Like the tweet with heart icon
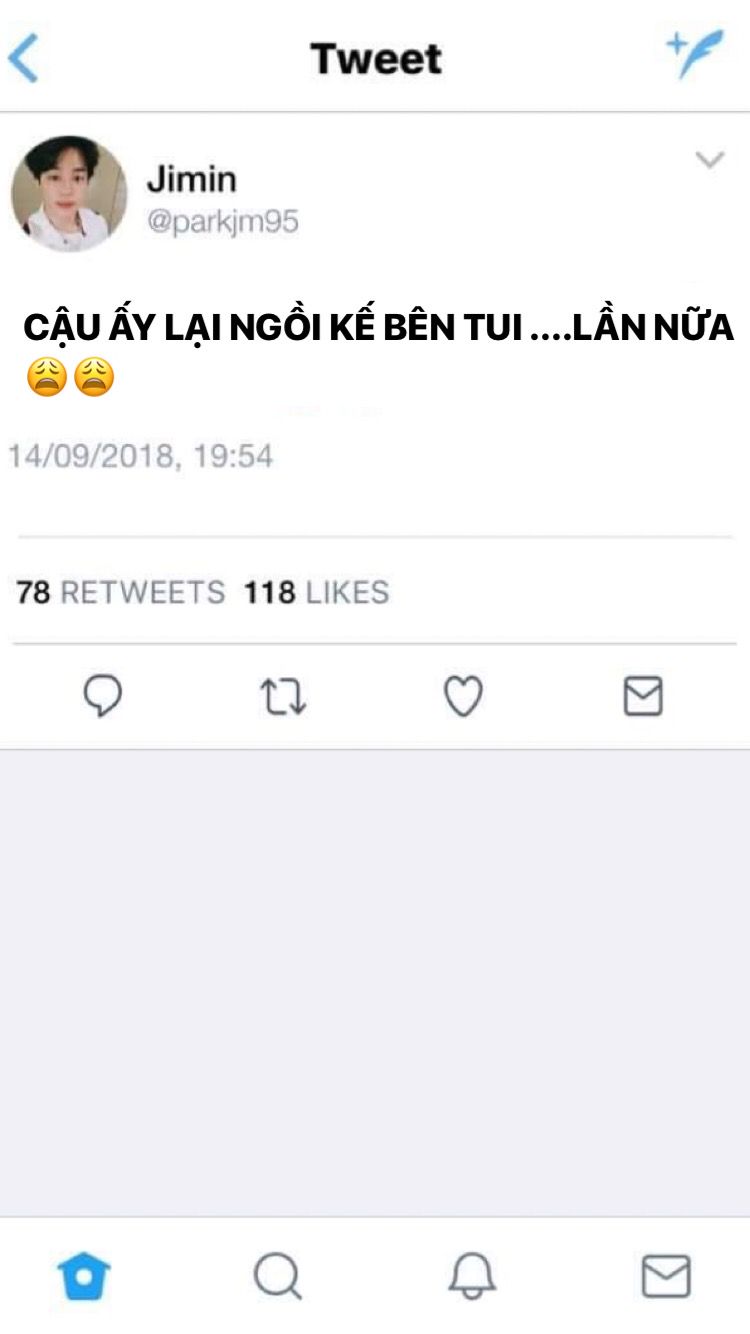Screen dimensions: 750x1334 coord(463,697)
